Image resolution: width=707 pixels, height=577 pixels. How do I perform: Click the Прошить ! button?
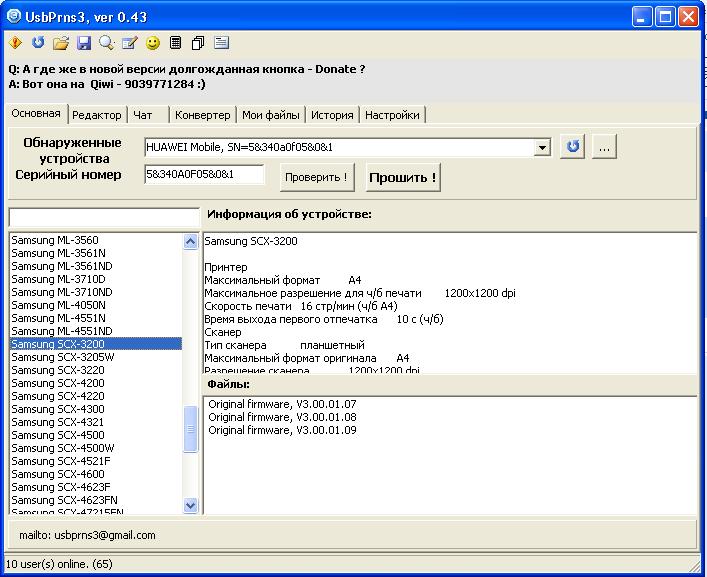[x=403, y=177]
